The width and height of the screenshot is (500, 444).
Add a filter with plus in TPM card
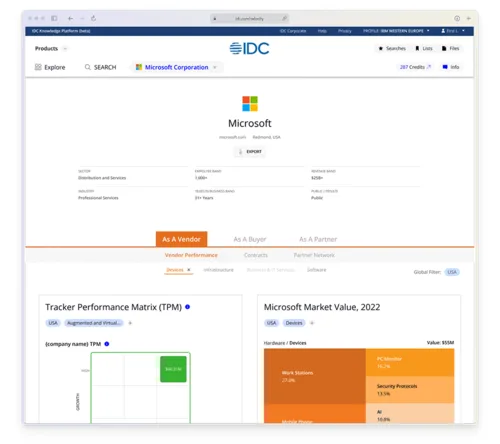130,323
